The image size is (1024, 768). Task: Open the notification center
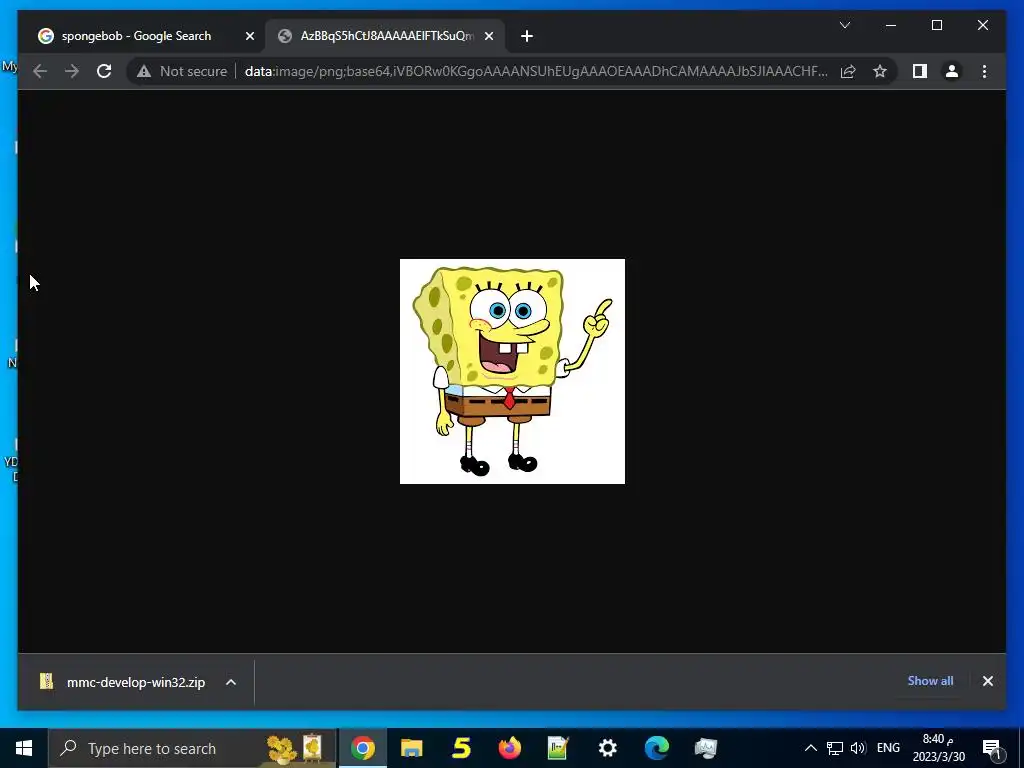click(x=992, y=749)
